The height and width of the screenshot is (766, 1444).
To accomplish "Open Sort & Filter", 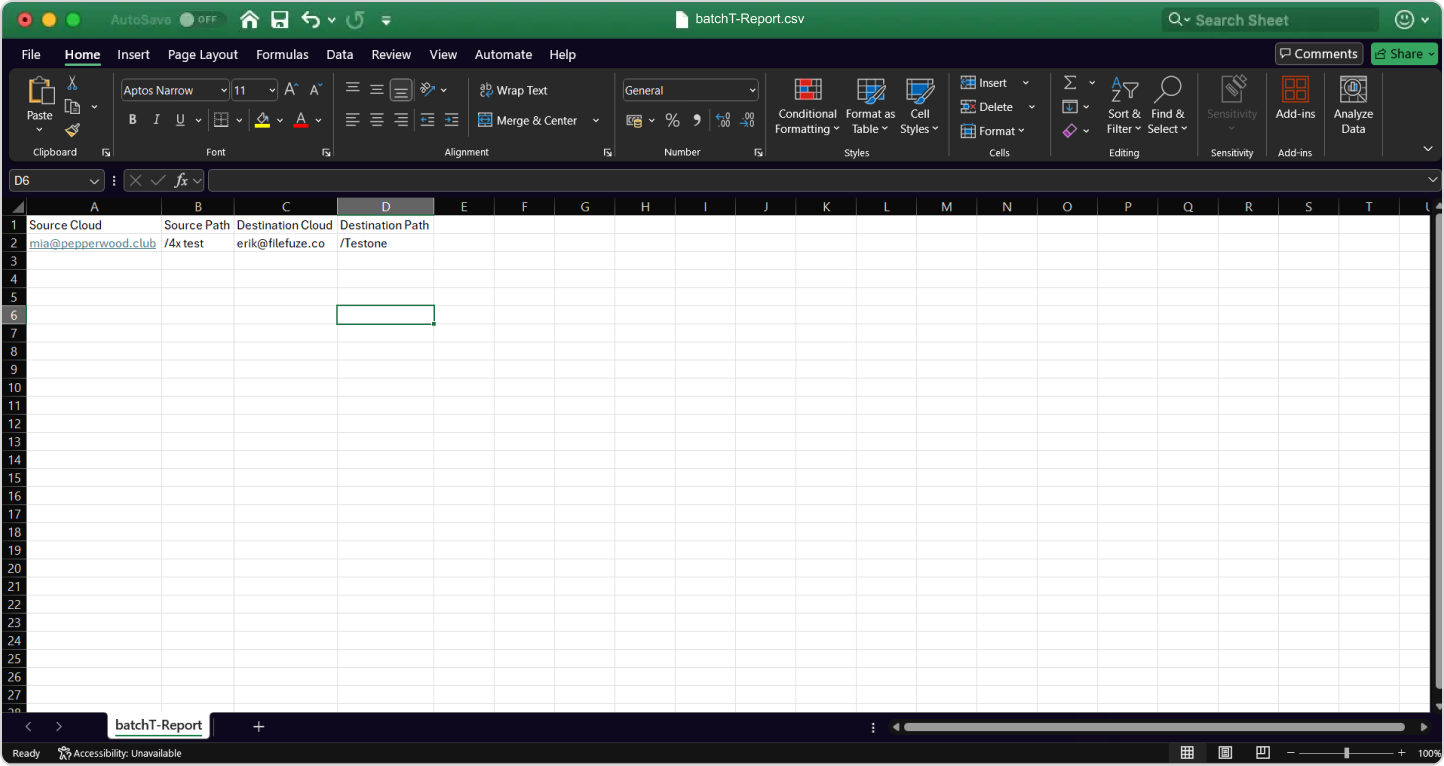I will pyautogui.click(x=1123, y=107).
